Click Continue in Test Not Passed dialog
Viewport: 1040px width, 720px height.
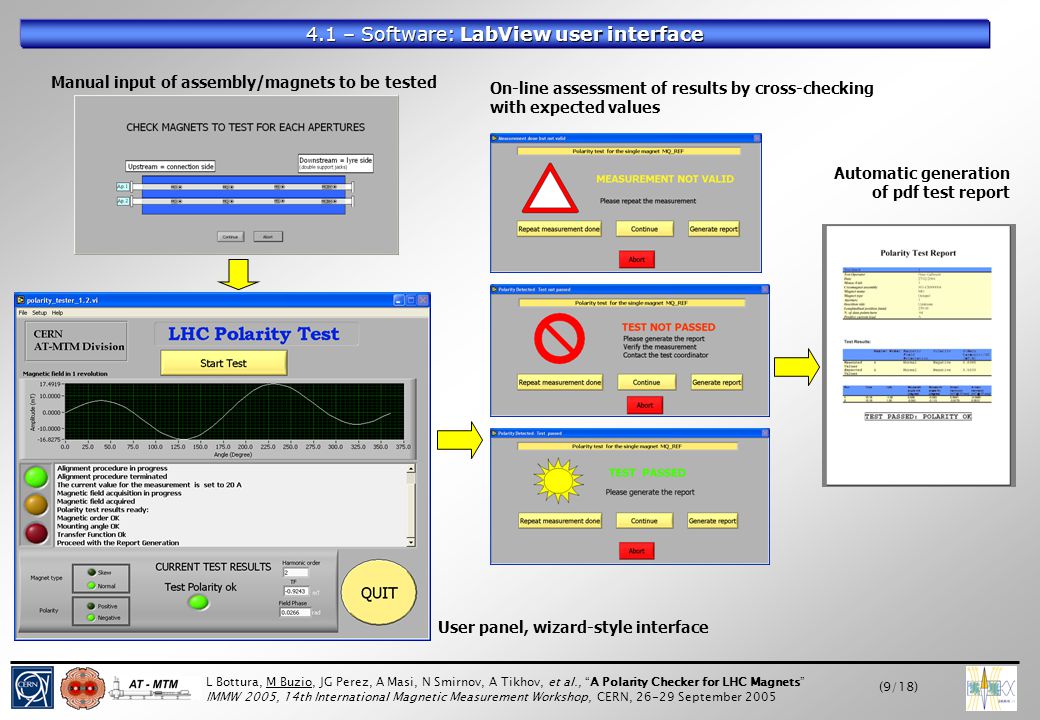tap(647, 382)
